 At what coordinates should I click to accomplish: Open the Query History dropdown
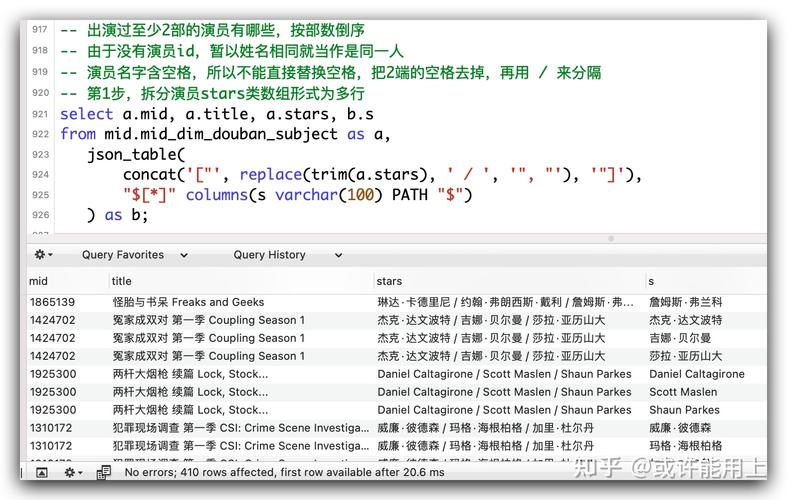[288, 255]
